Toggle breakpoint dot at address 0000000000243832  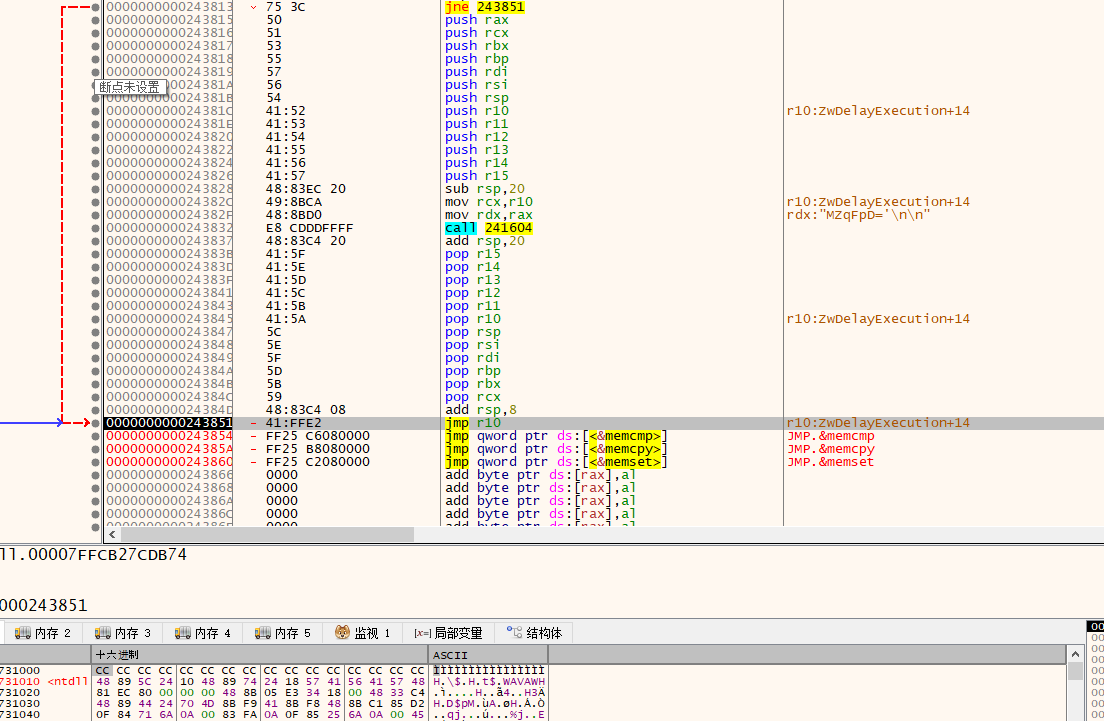[96, 228]
